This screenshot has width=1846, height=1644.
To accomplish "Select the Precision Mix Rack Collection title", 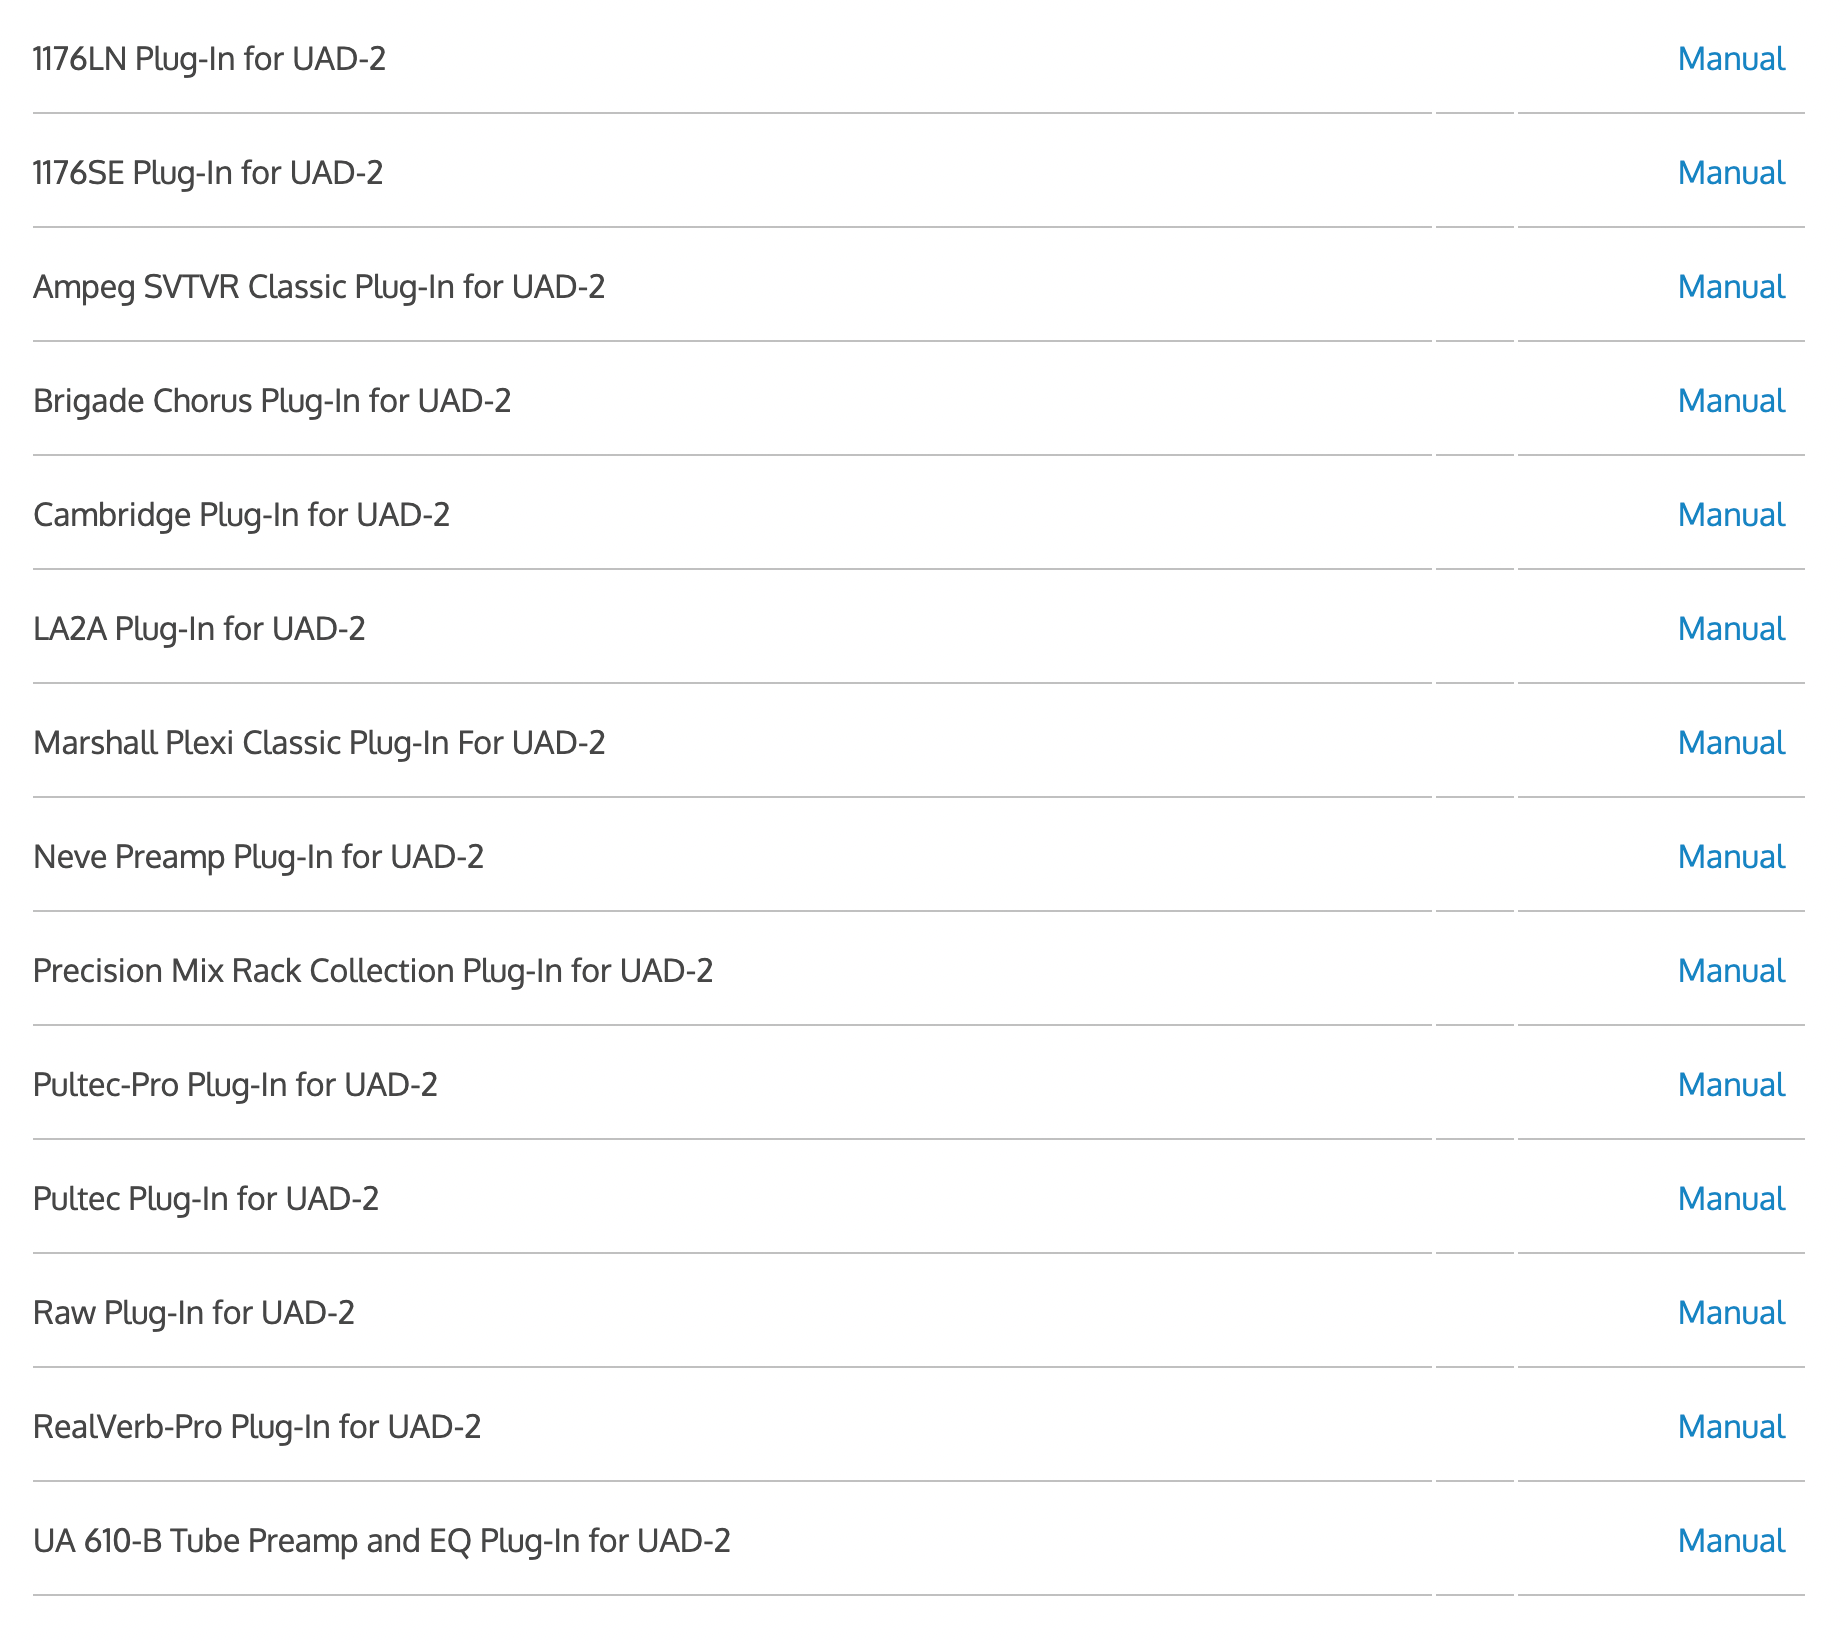I will pos(373,971).
